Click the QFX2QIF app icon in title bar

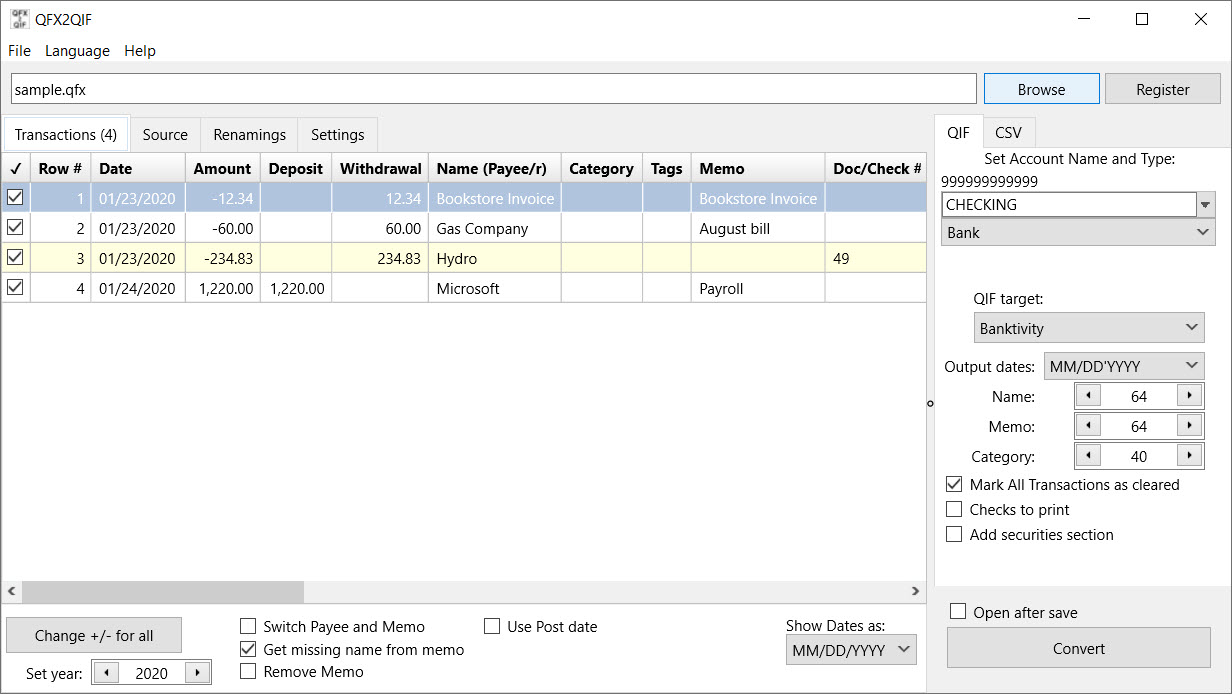(19, 18)
